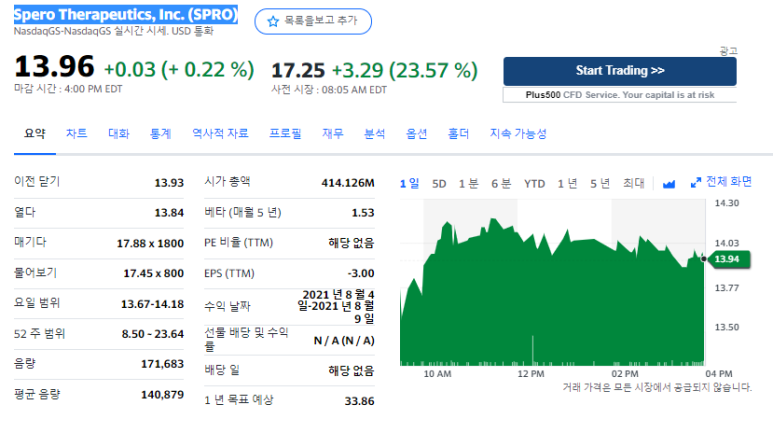Select the 요약 summary tab

[35, 134]
